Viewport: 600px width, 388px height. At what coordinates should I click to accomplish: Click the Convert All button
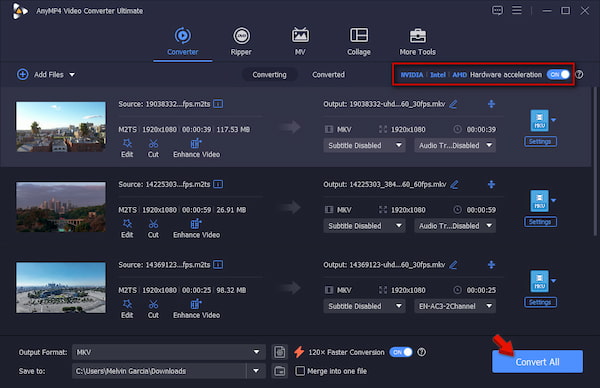[537, 362]
